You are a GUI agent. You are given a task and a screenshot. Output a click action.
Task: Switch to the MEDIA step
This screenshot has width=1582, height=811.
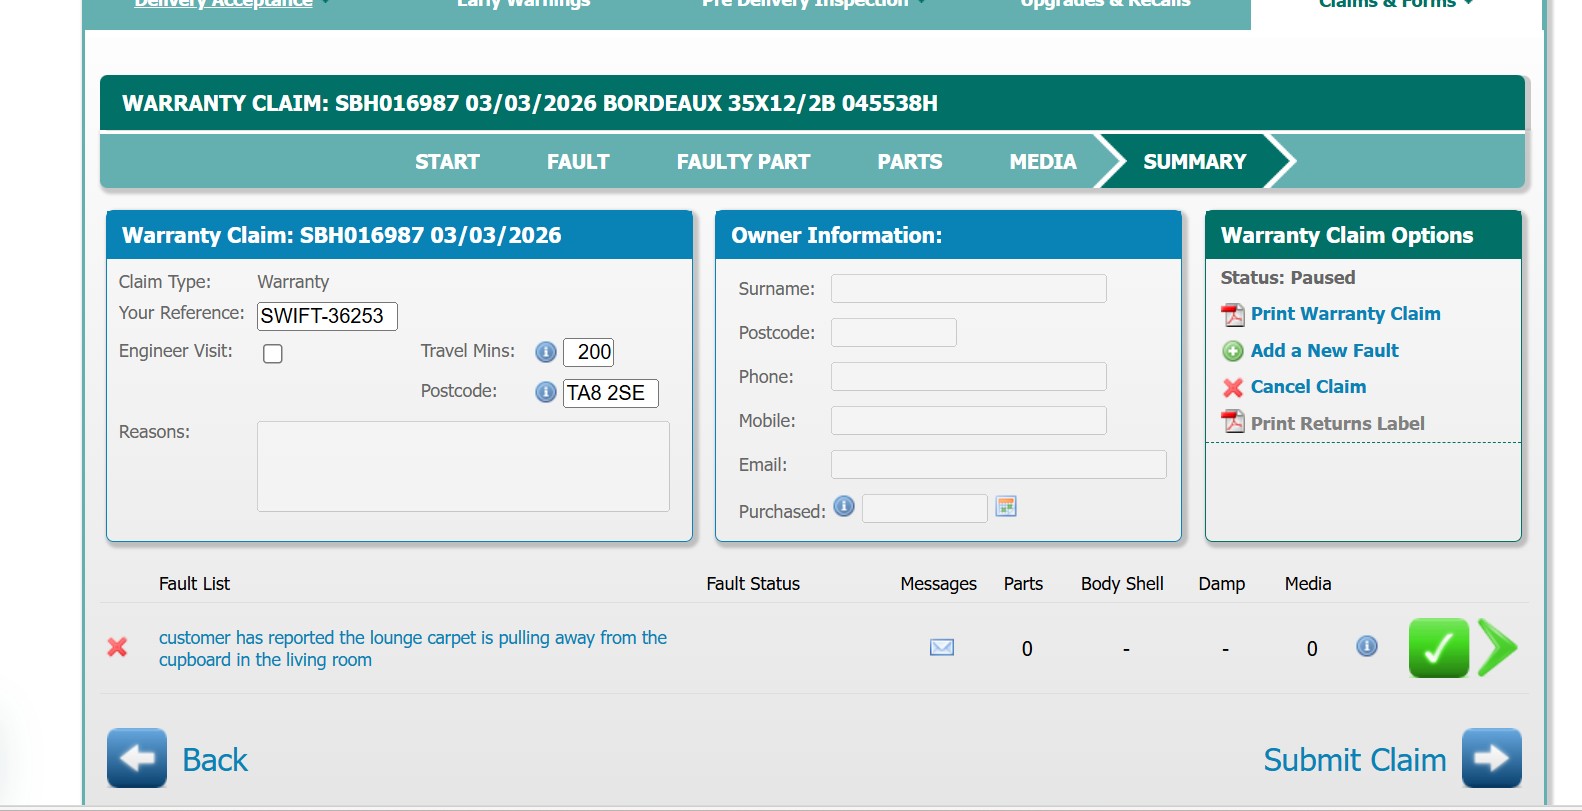point(1042,162)
